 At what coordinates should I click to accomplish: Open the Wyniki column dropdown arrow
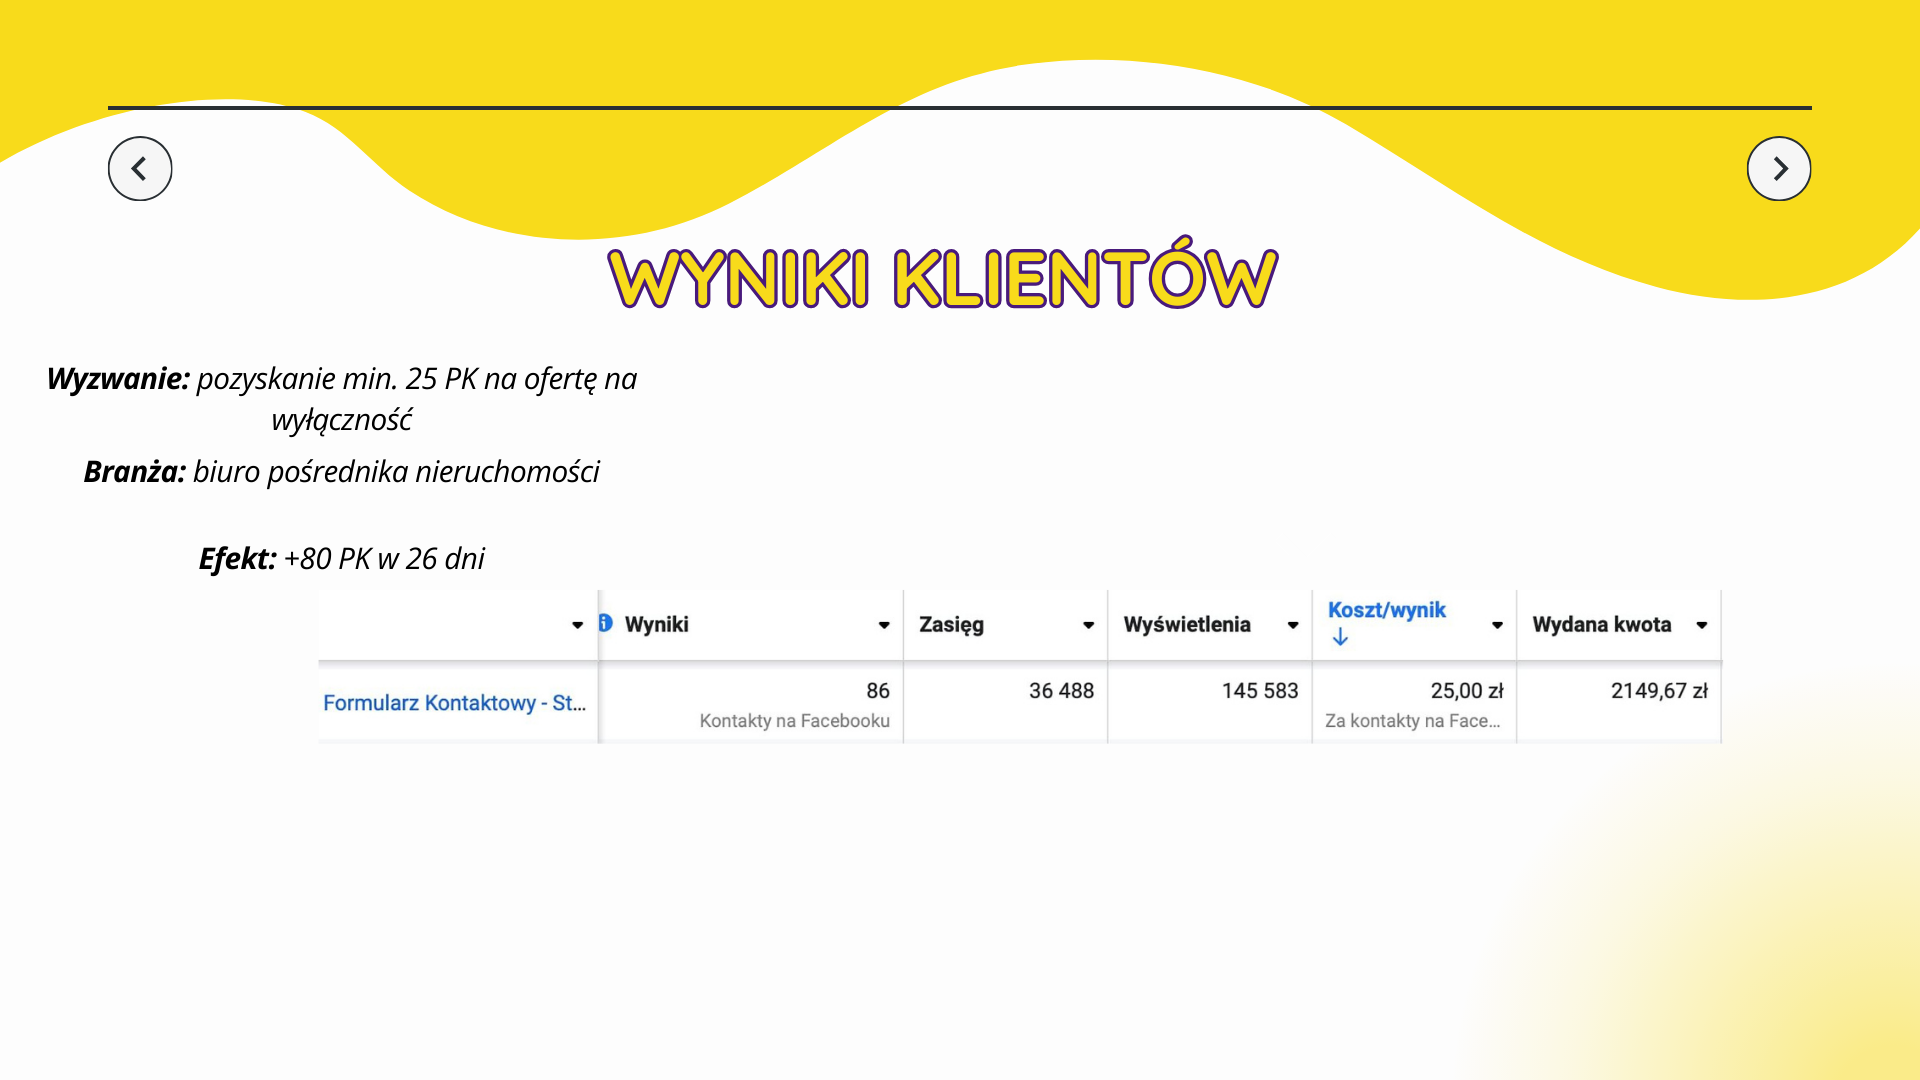[884, 625]
